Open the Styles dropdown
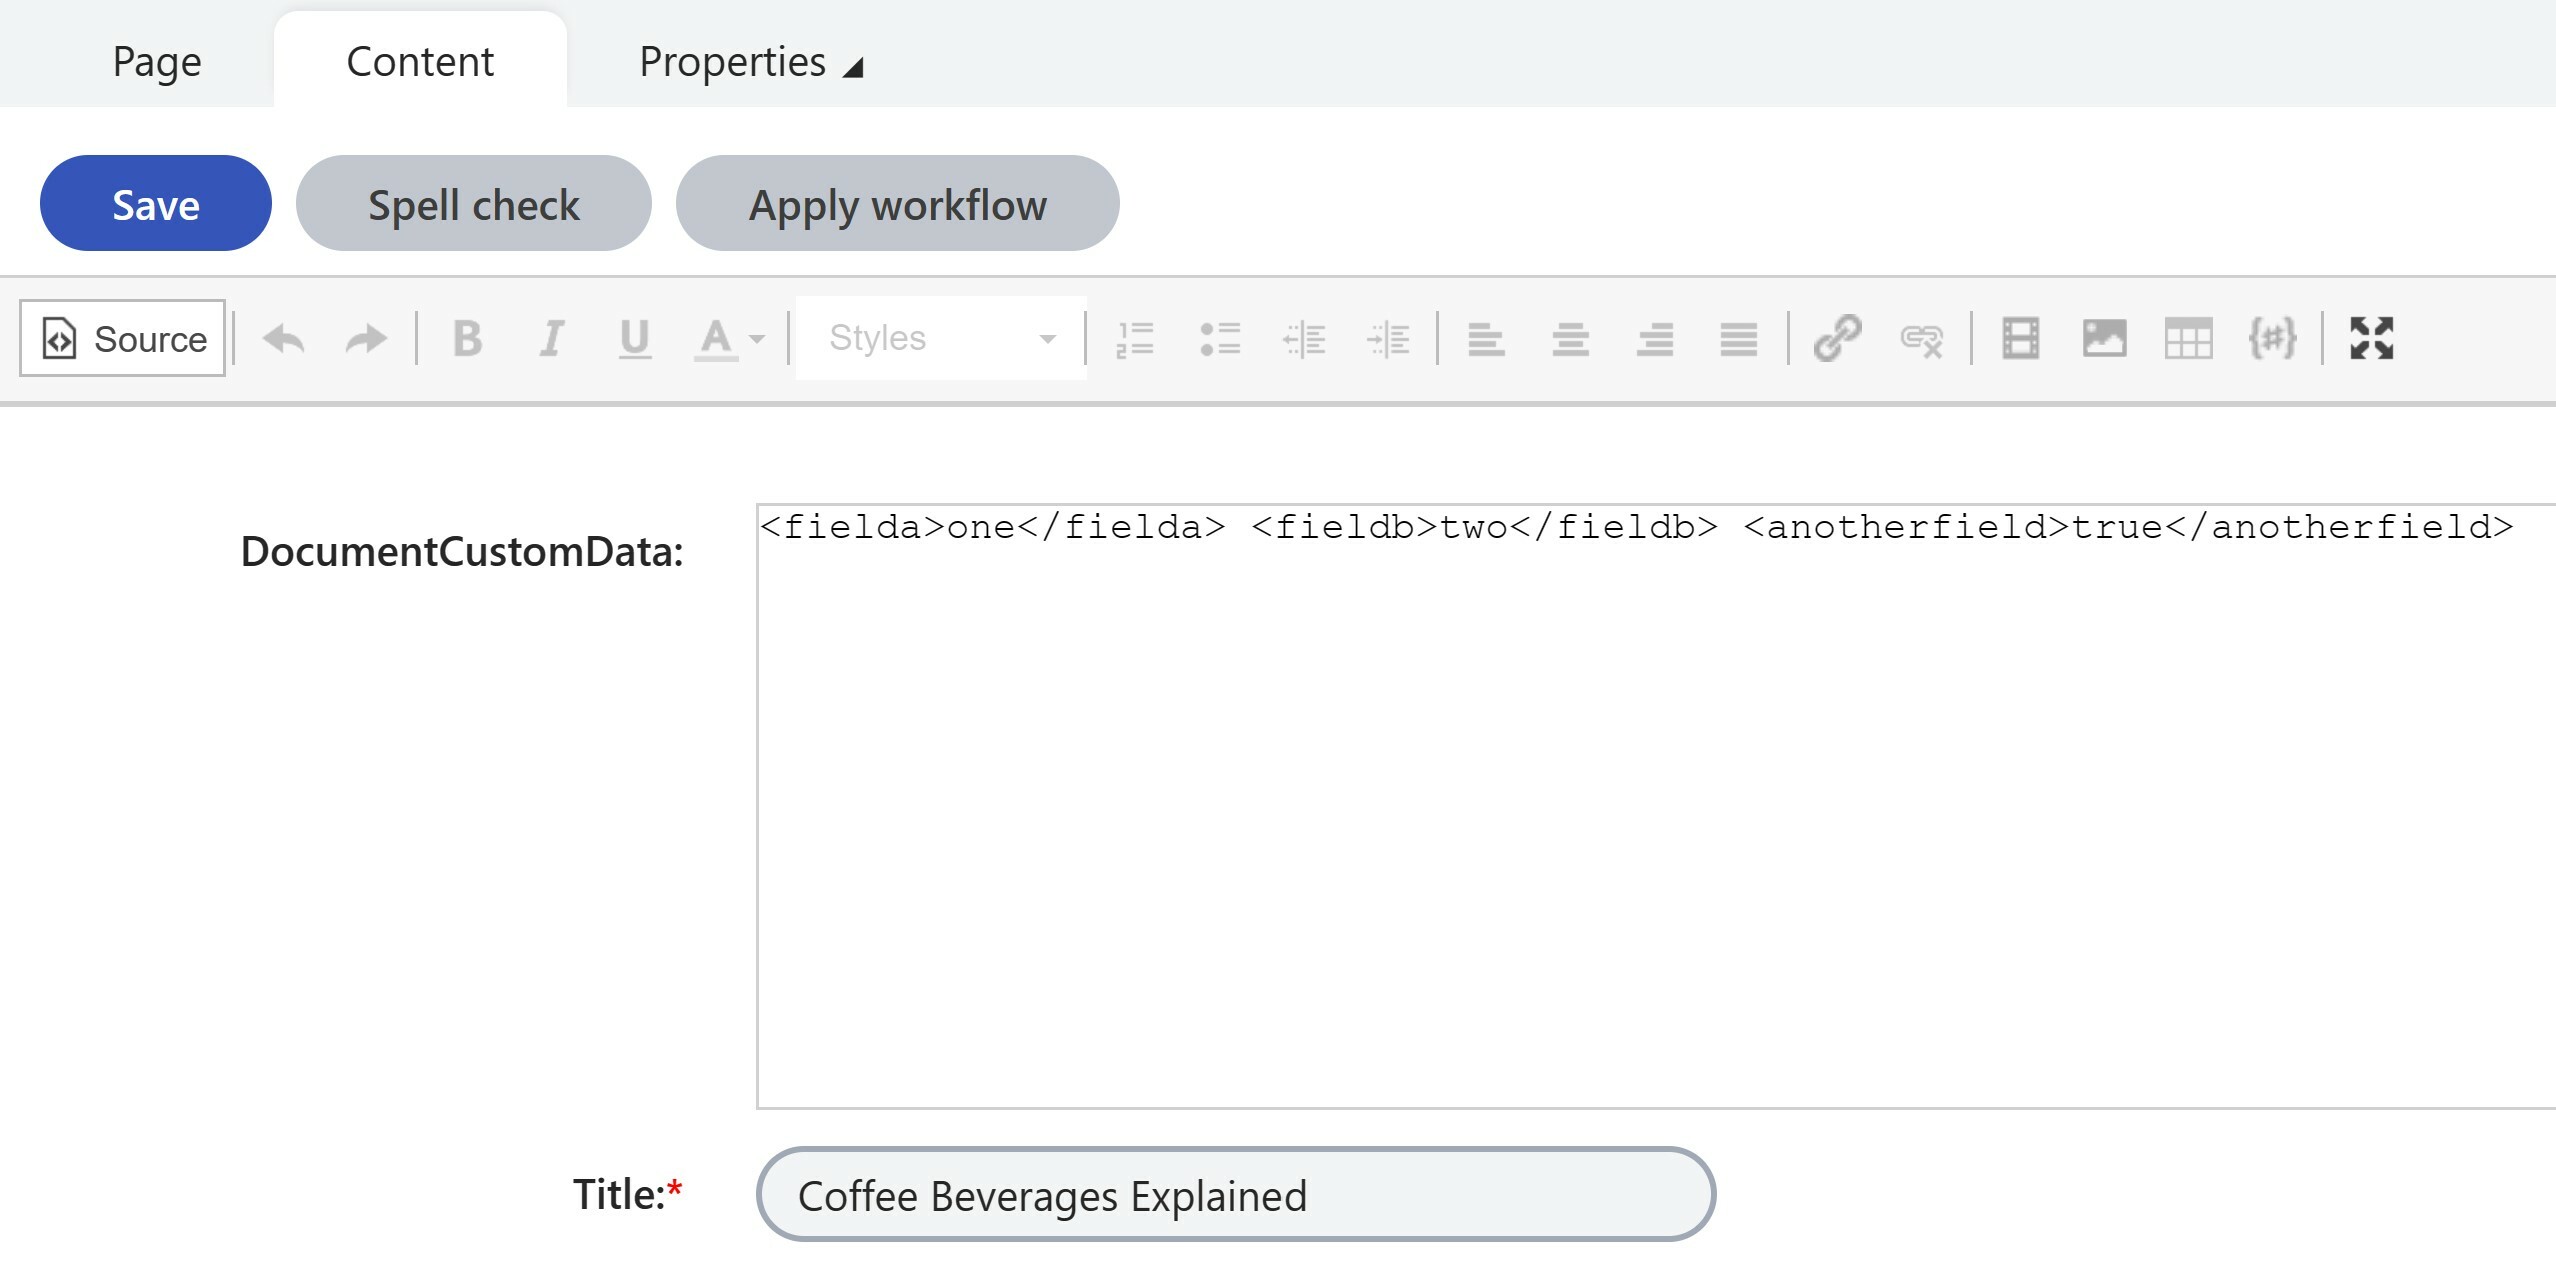 pyautogui.click(x=941, y=338)
